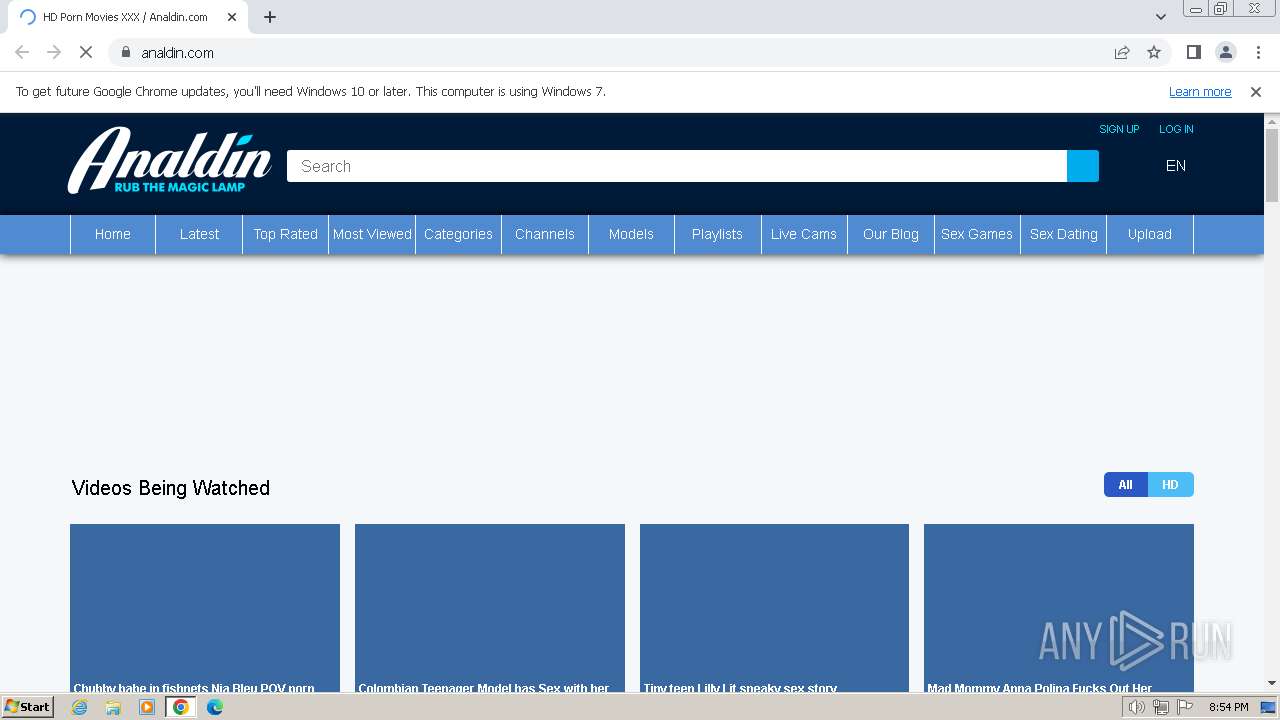Share this page using the share icon
Screen dimensions: 1280x720
coord(1122,52)
